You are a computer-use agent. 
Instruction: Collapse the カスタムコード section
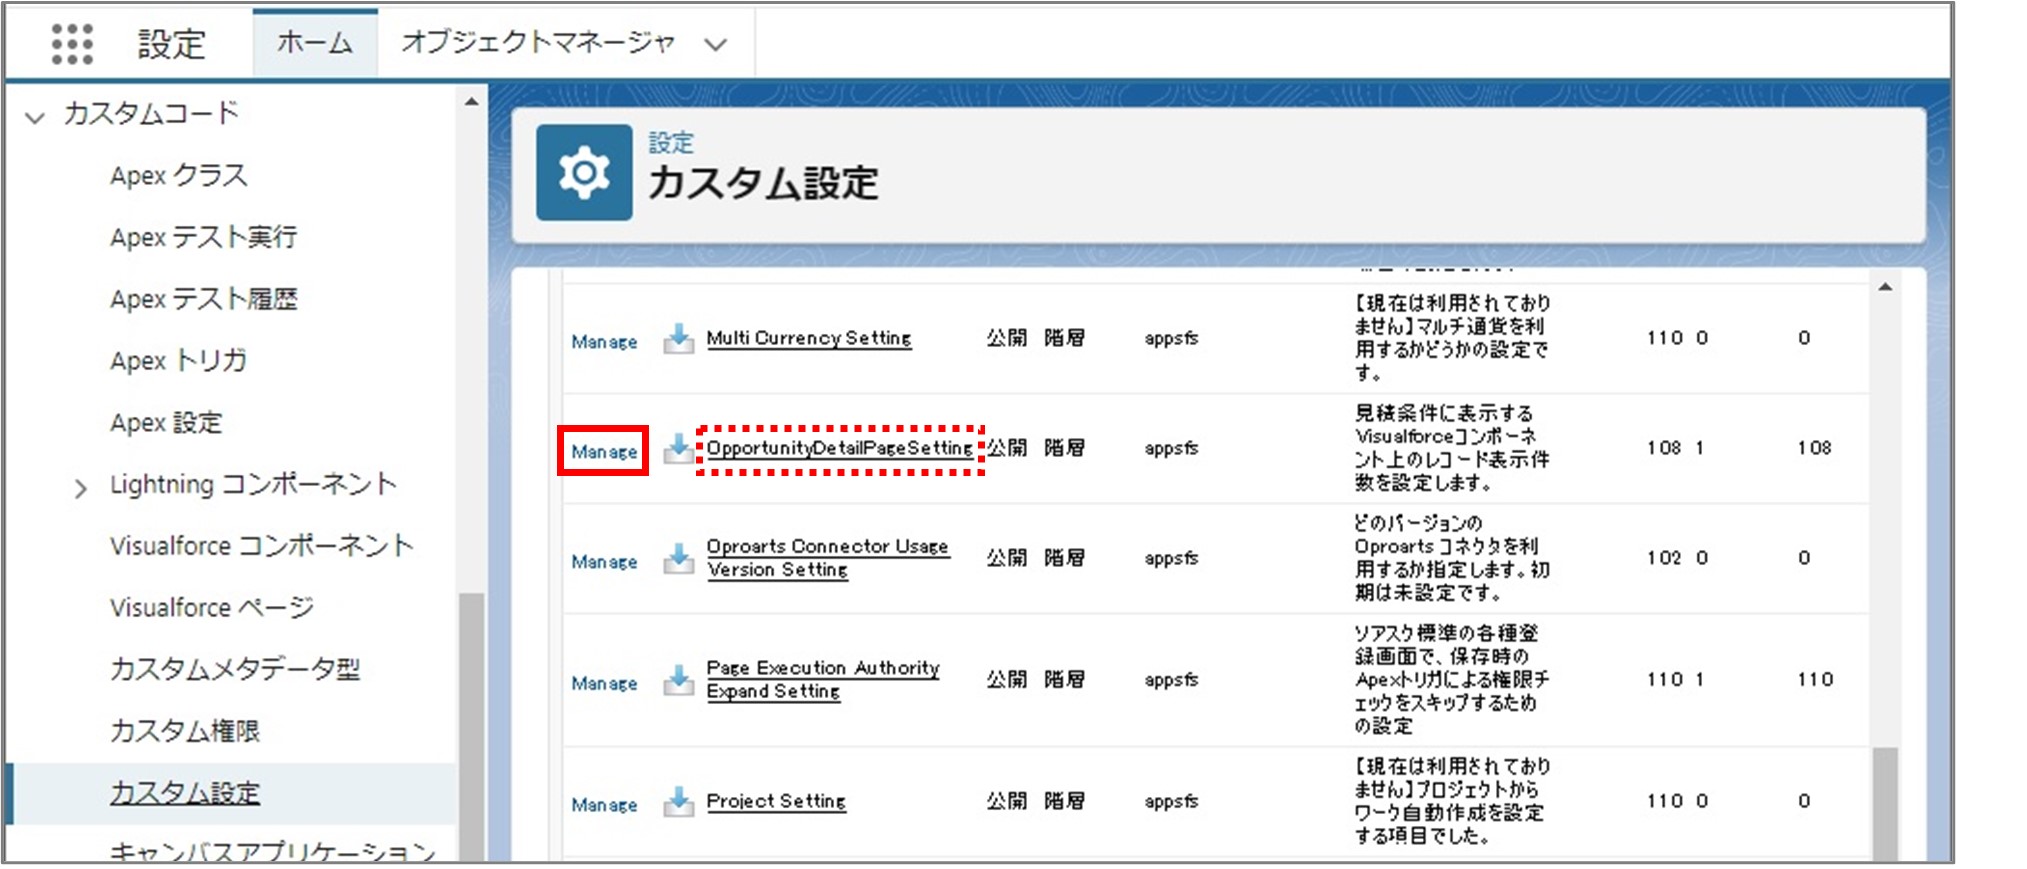[35, 117]
